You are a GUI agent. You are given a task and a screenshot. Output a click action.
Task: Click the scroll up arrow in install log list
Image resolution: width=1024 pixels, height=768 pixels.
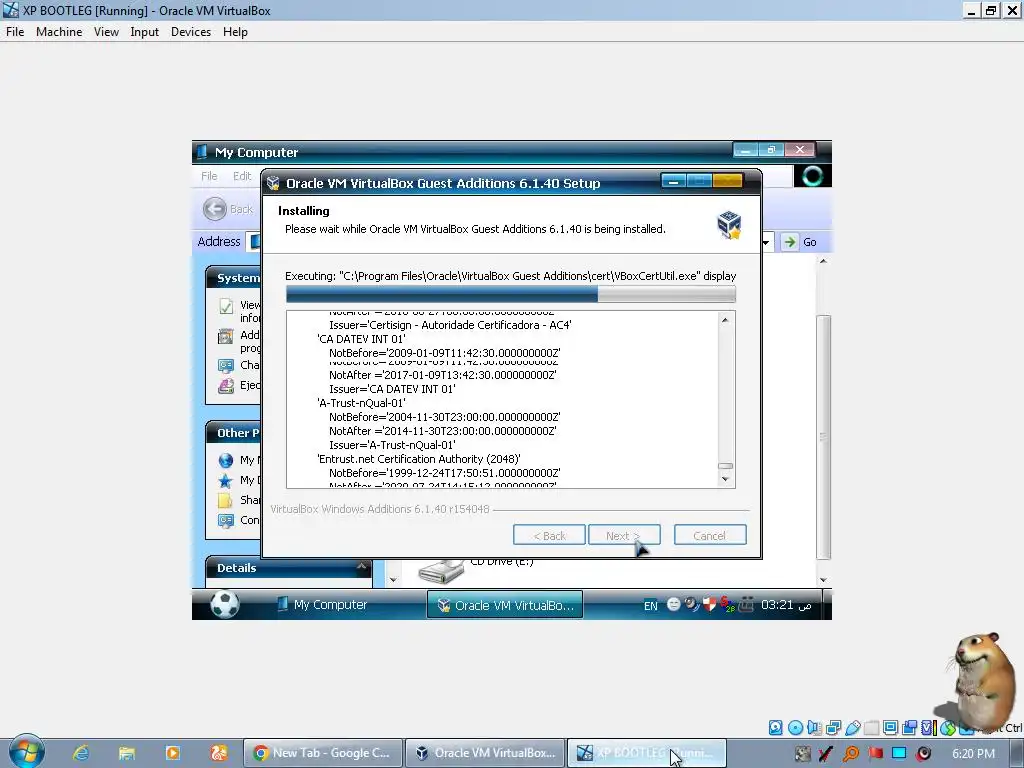tap(725, 319)
